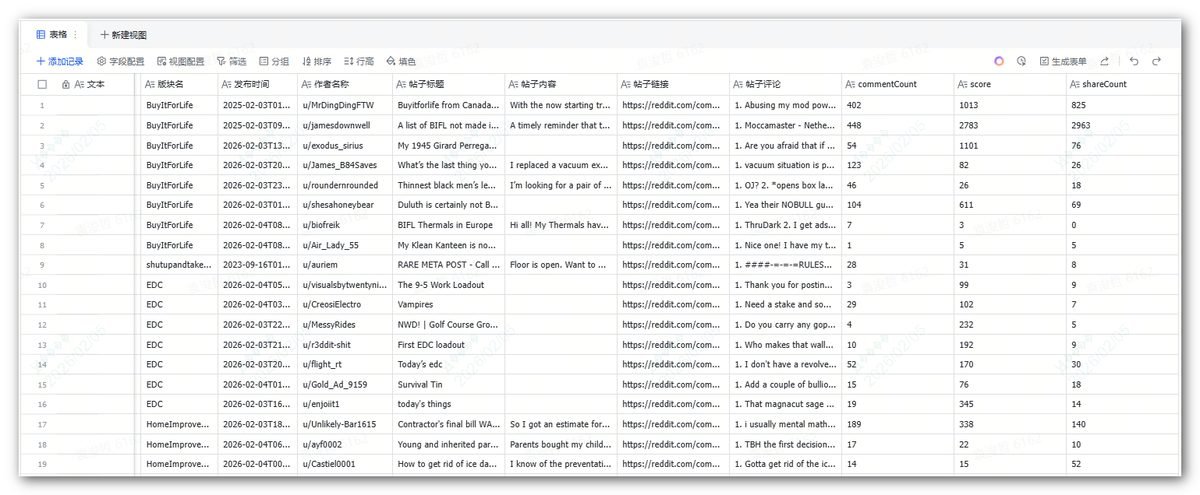Screen dimensions: 1200x495
Task: Click title cell 'Survival Tin'
Action: point(449,384)
